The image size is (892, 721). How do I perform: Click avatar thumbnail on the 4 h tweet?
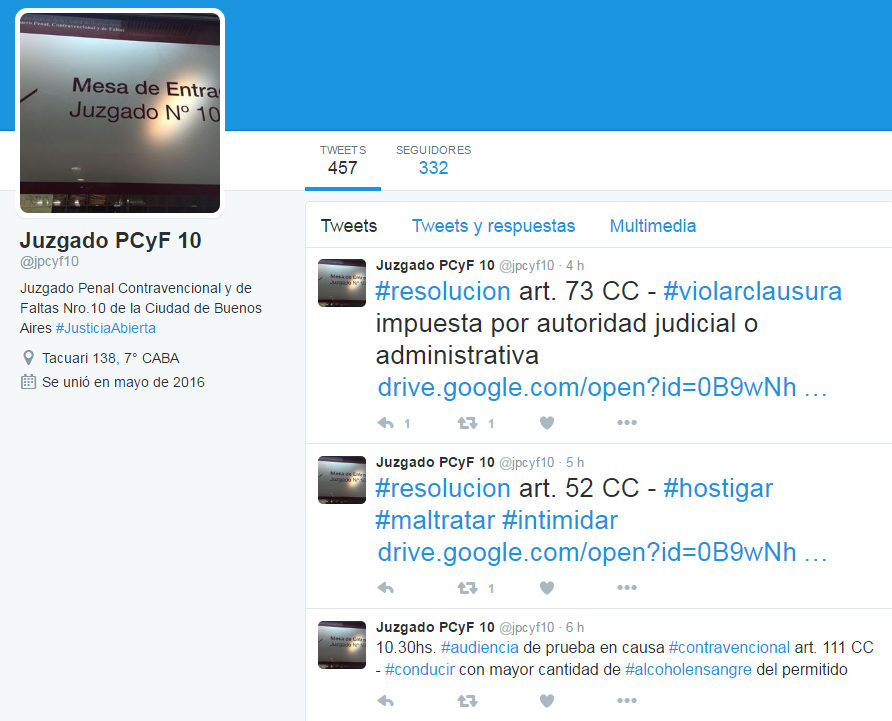point(342,283)
